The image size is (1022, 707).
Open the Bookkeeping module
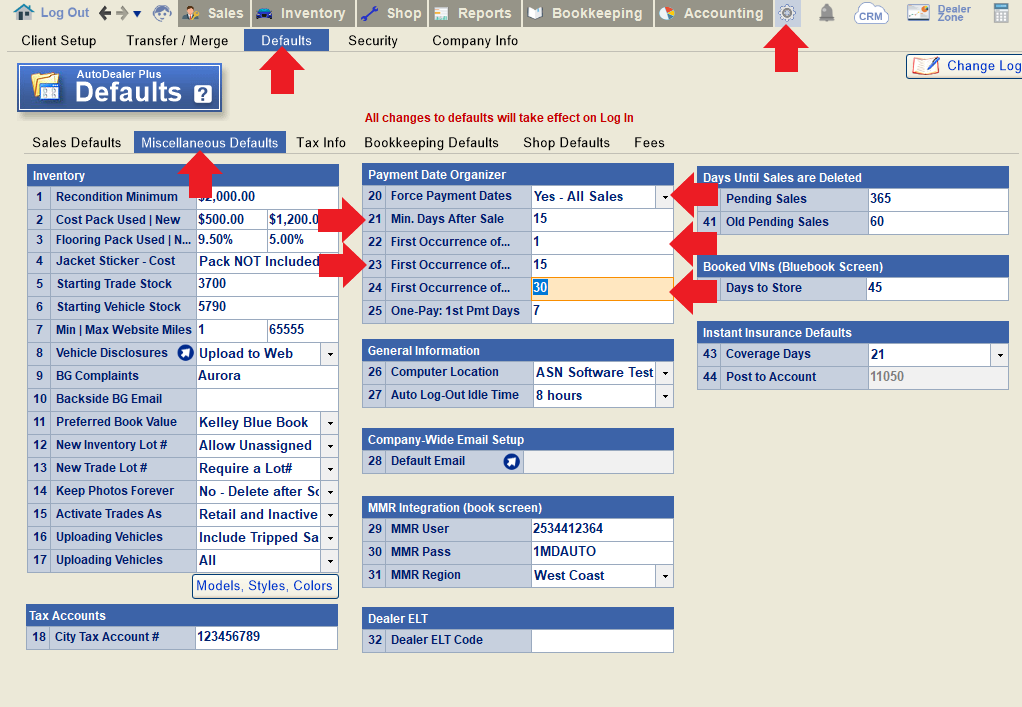click(x=587, y=13)
